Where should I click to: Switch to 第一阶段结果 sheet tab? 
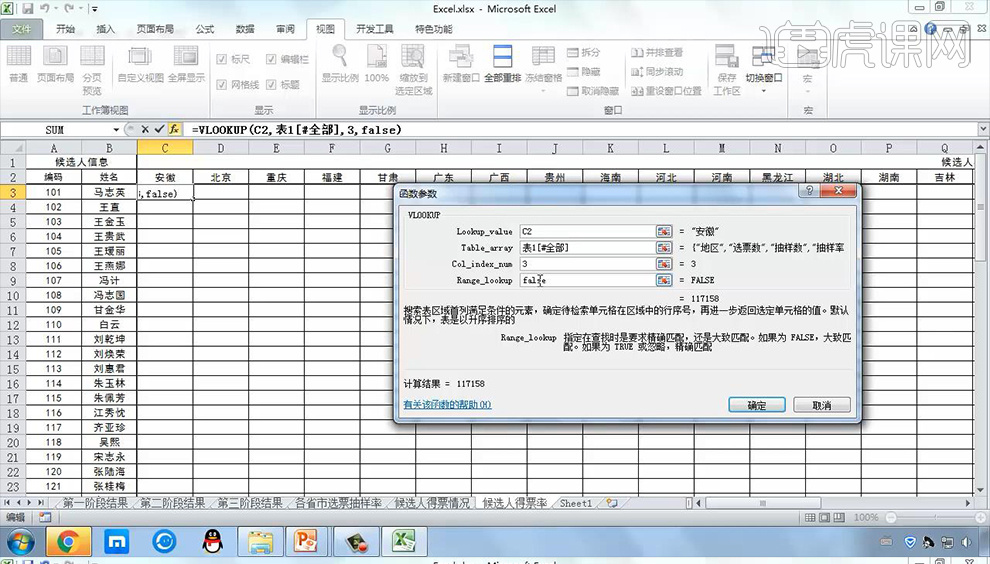(x=95, y=503)
